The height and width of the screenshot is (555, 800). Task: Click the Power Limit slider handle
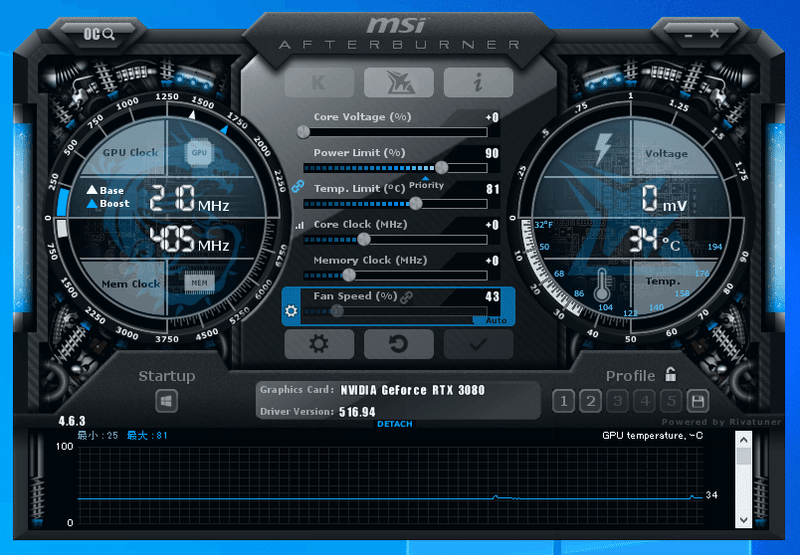(441, 167)
